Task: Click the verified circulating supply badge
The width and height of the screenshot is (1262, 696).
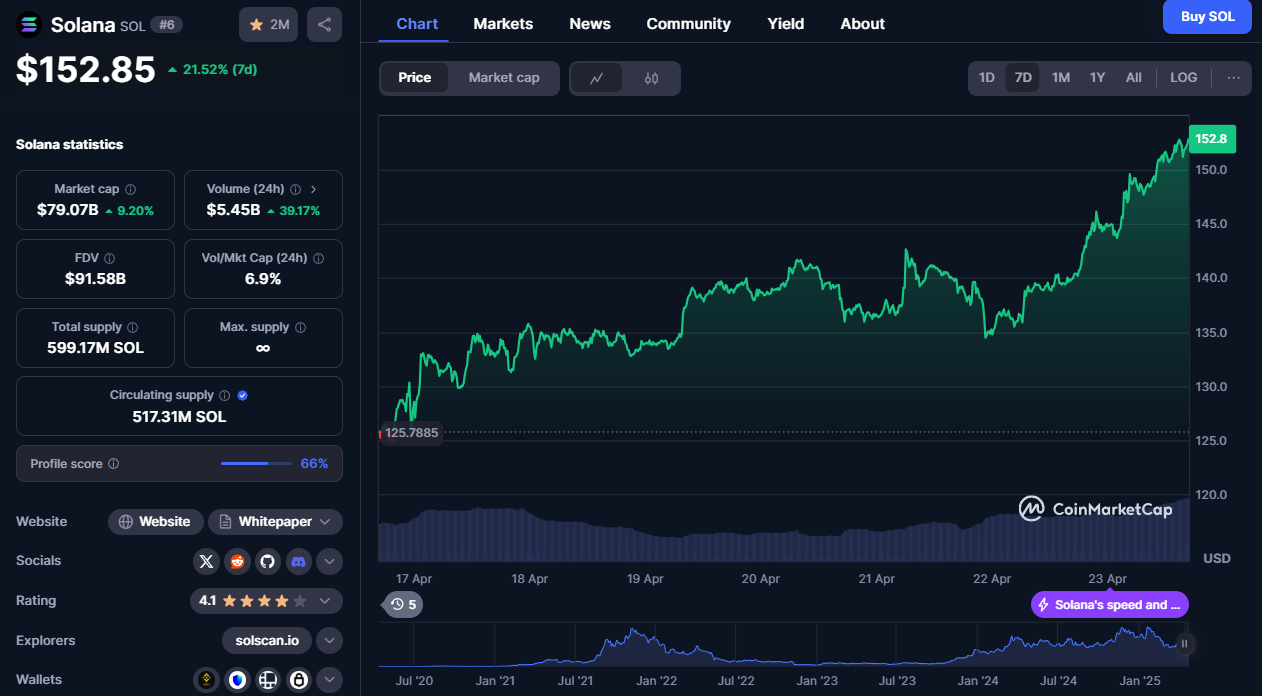Action: tap(243, 395)
